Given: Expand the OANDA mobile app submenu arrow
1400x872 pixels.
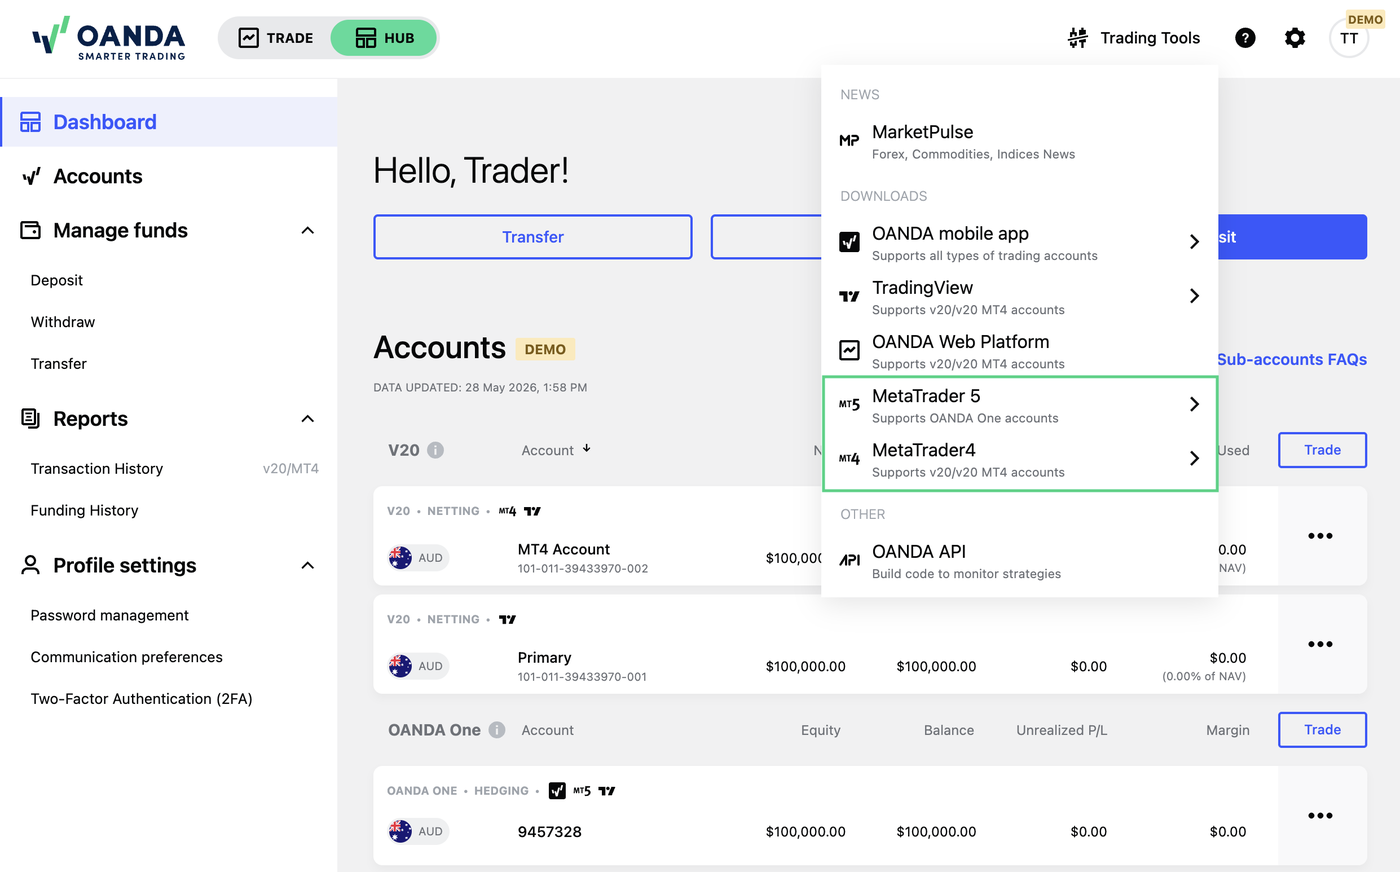Looking at the screenshot, I should (x=1194, y=242).
